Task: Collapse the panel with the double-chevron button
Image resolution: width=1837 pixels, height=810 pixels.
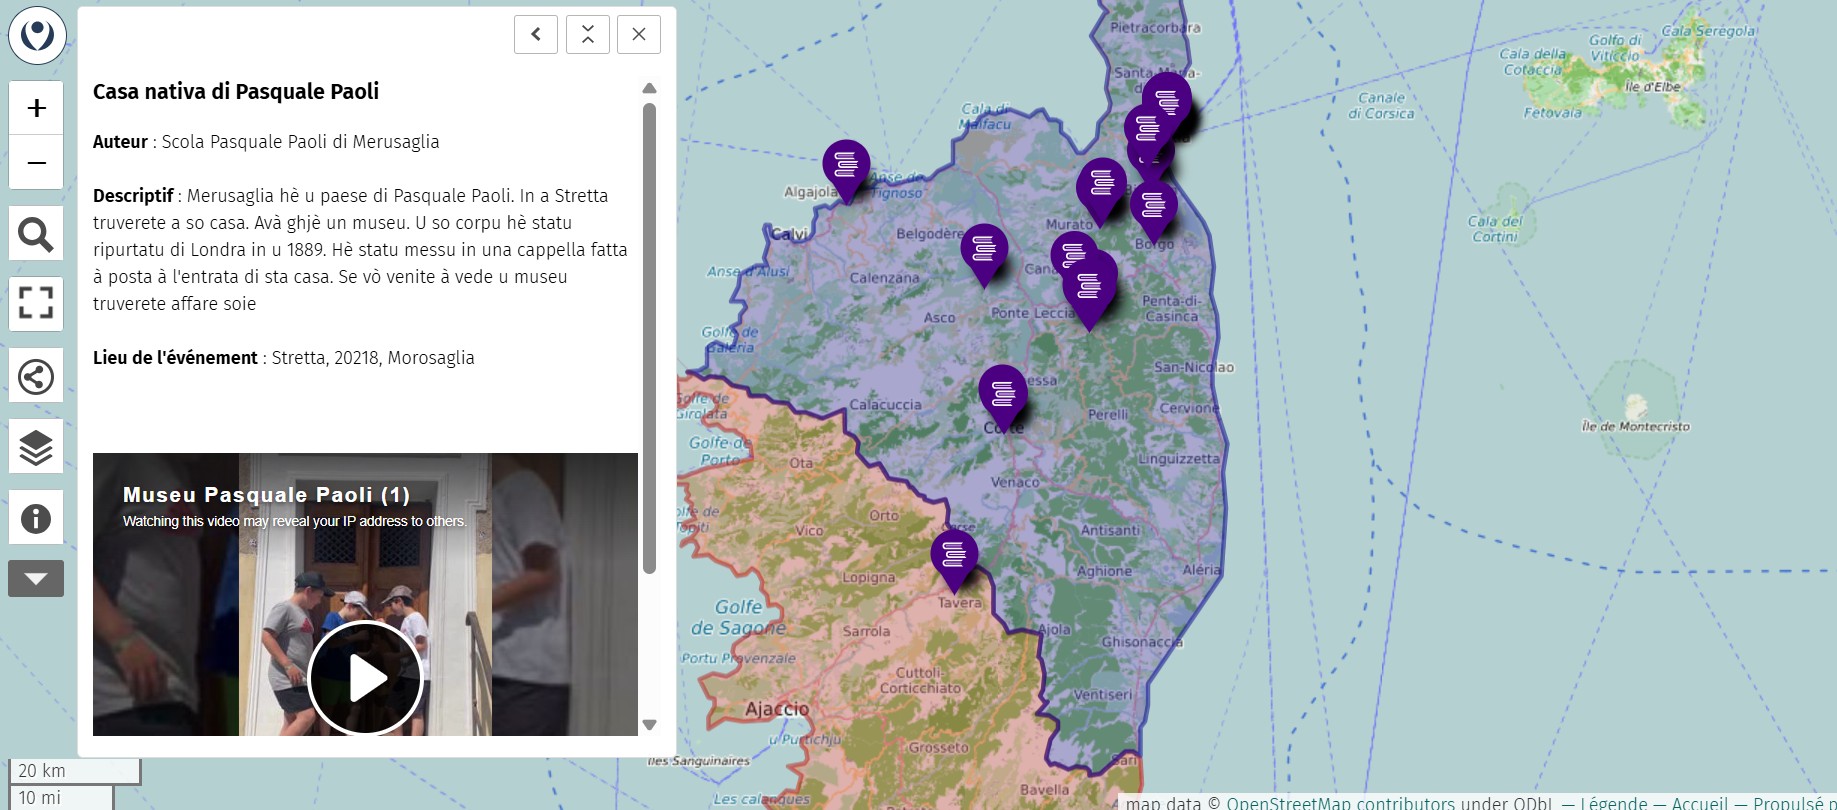Action: (x=588, y=35)
